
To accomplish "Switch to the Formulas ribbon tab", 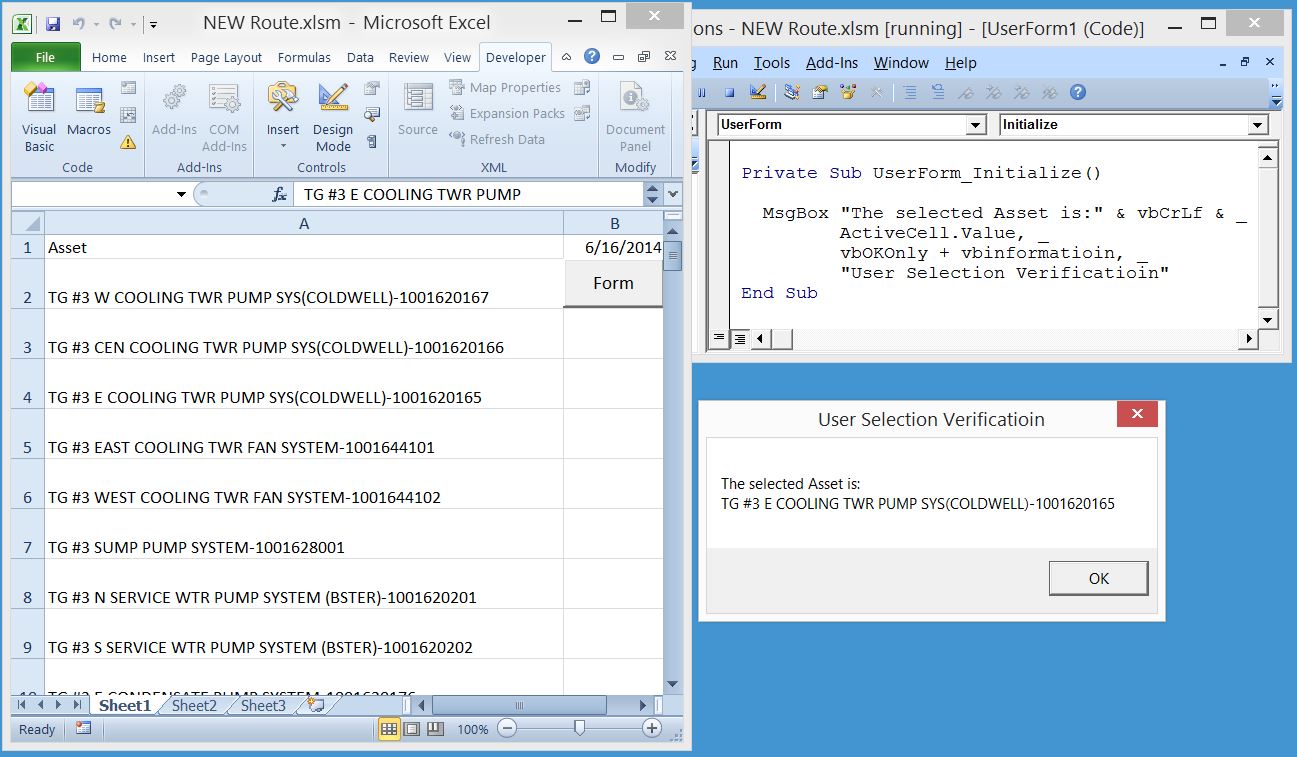I will point(304,58).
